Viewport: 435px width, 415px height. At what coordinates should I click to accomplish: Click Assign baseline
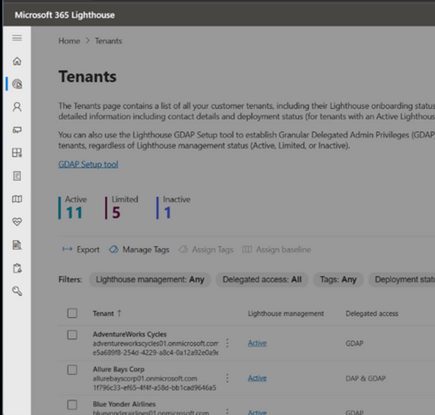(x=277, y=249)
